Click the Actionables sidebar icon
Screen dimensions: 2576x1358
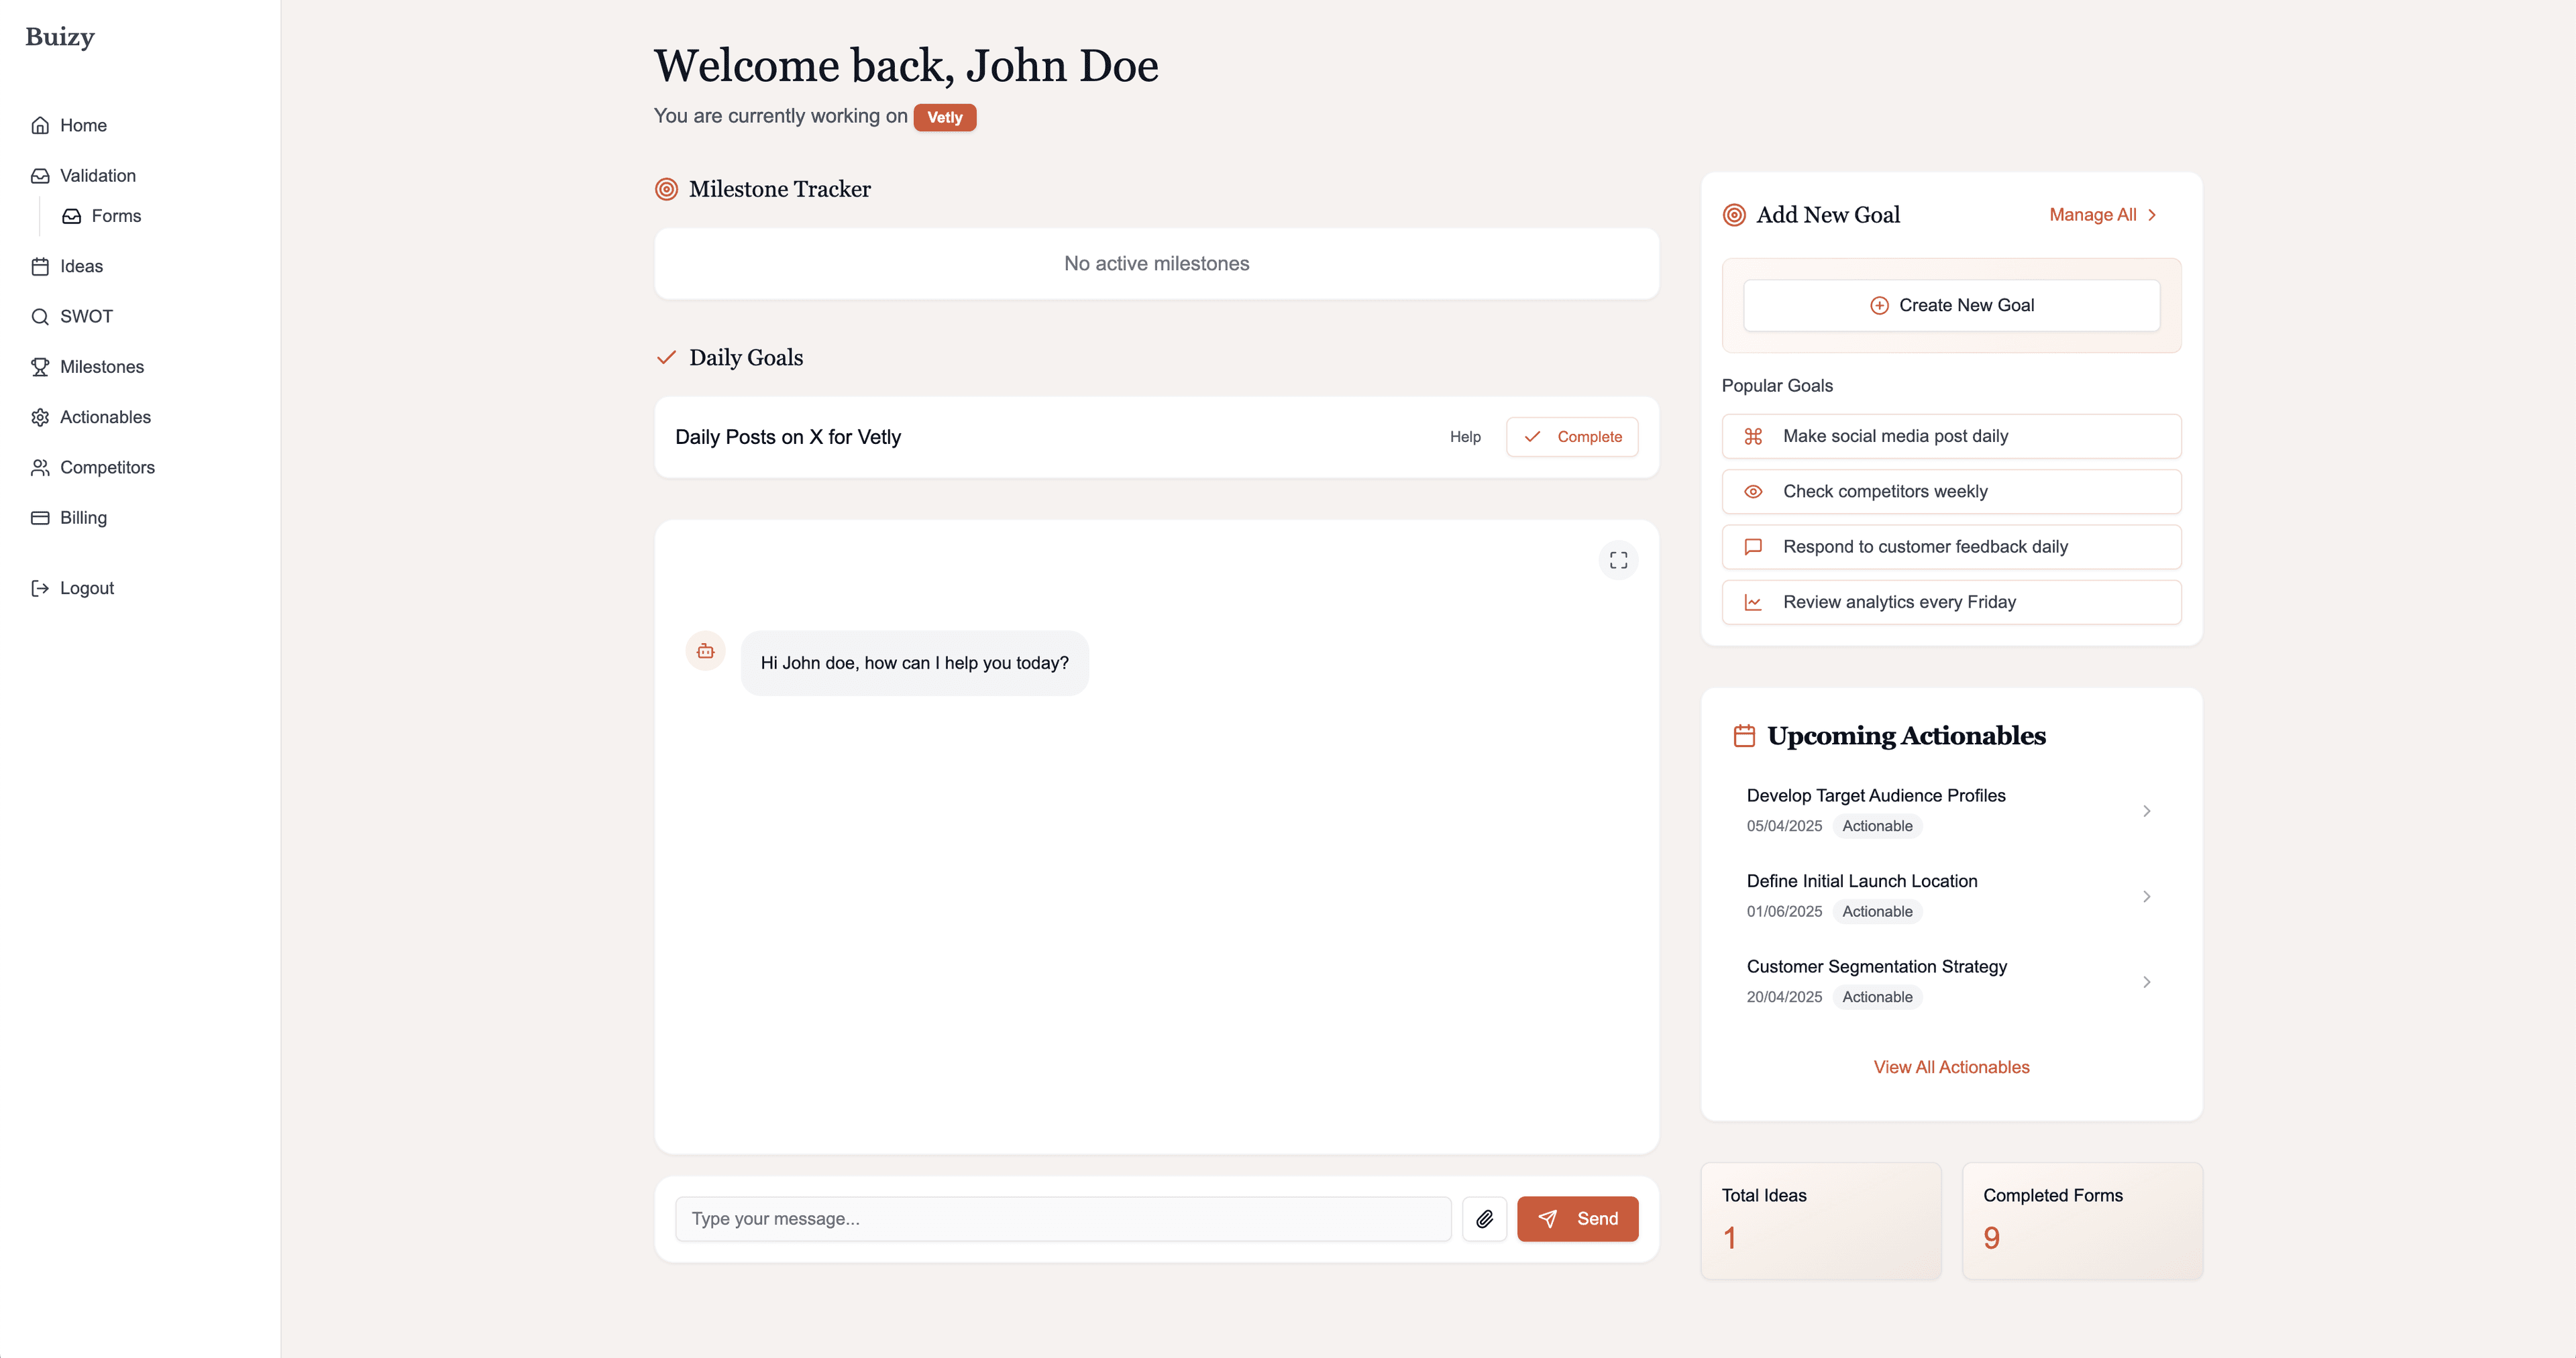click(41, 416)
